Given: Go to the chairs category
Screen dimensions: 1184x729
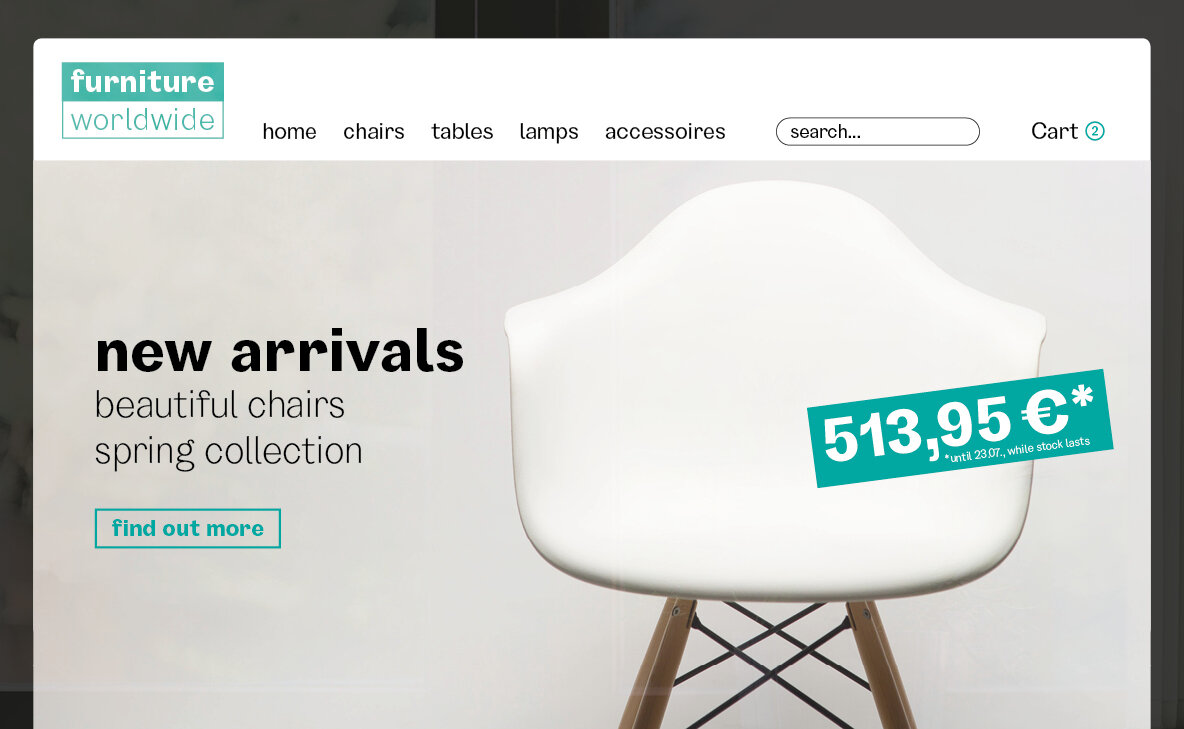Looking at the screenshot, I should (374, 131).
